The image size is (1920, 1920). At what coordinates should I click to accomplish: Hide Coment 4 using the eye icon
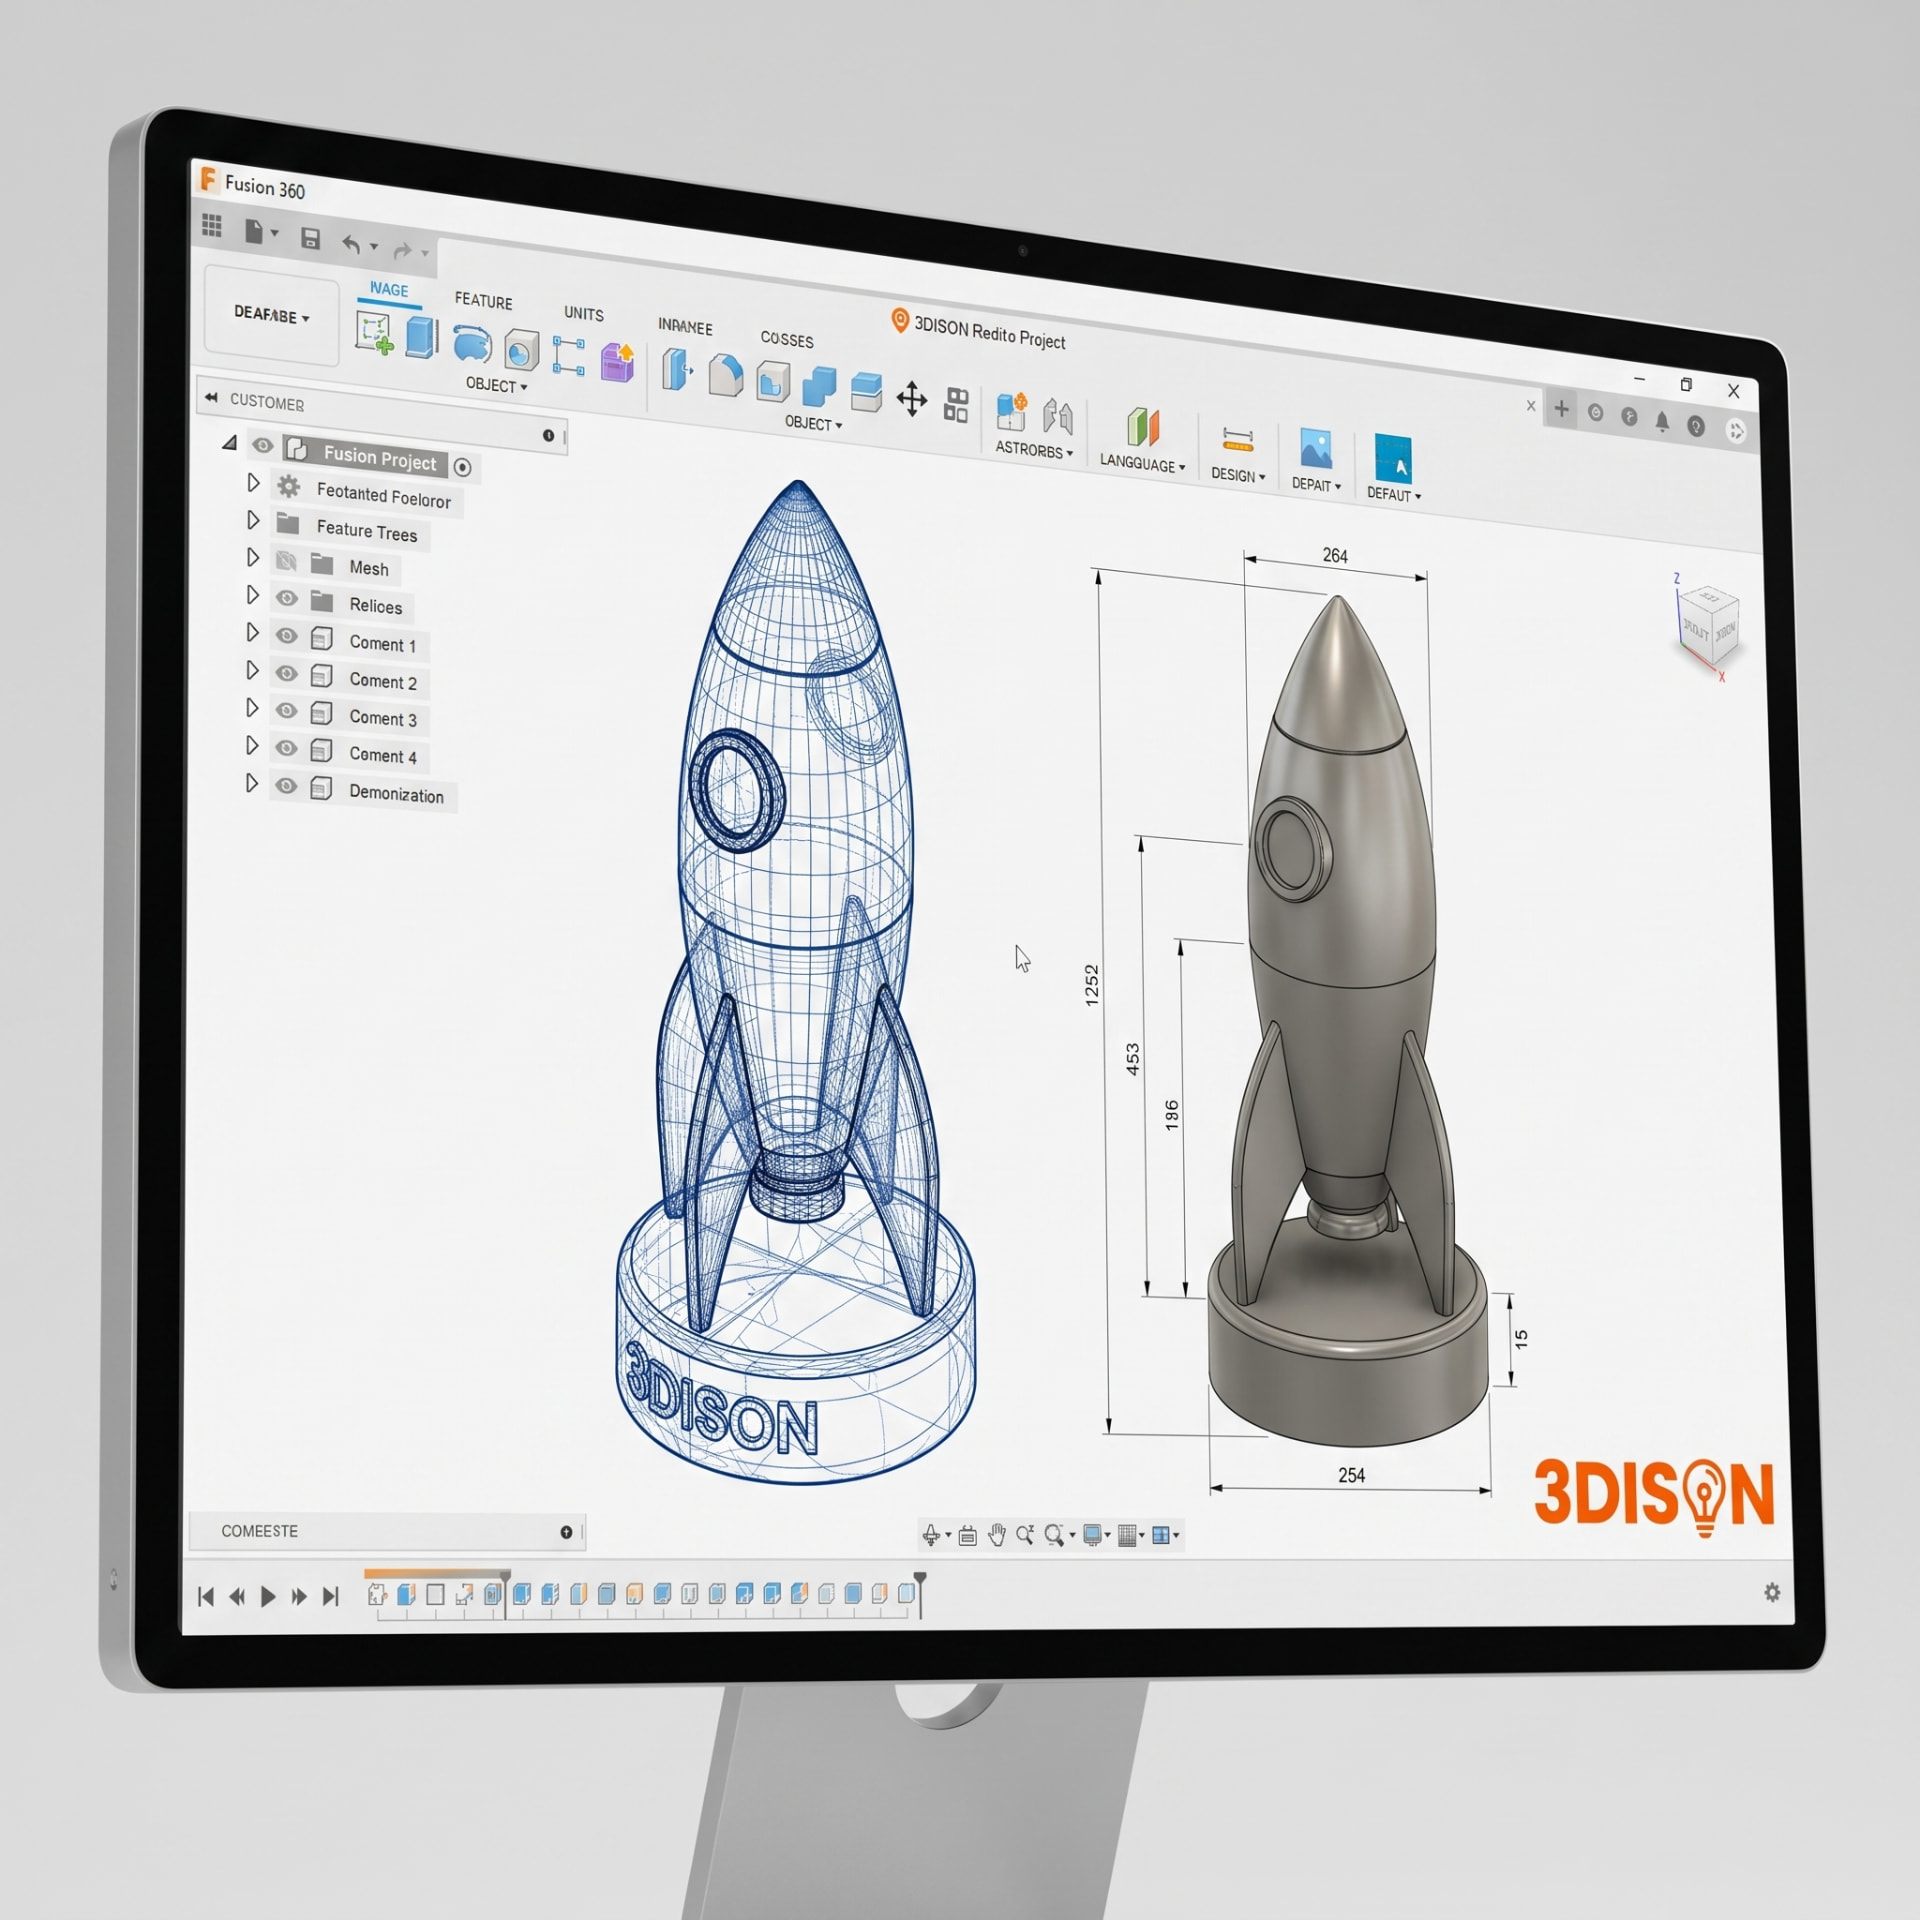[x=287, y=748]
